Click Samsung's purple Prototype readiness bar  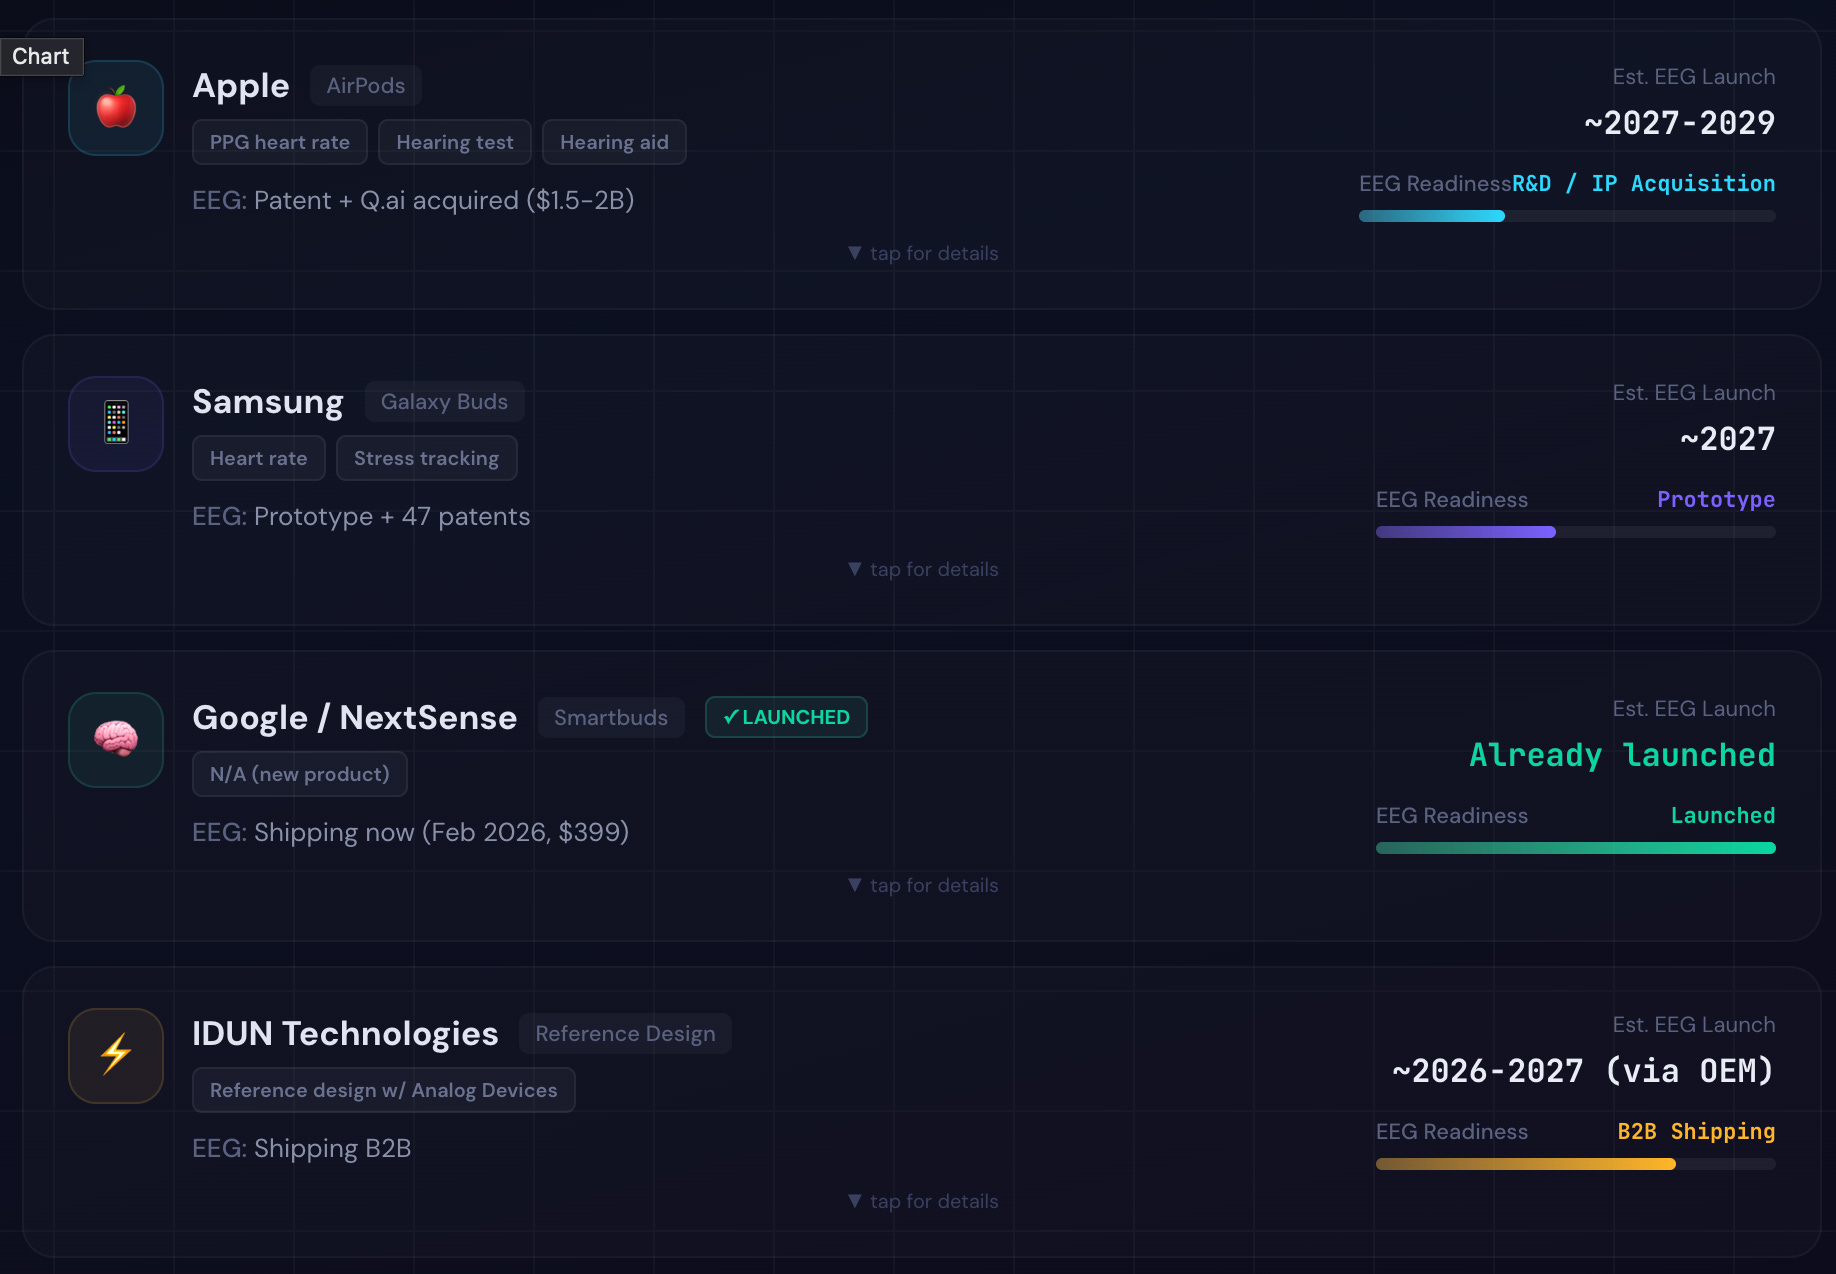pos(1576,532)
